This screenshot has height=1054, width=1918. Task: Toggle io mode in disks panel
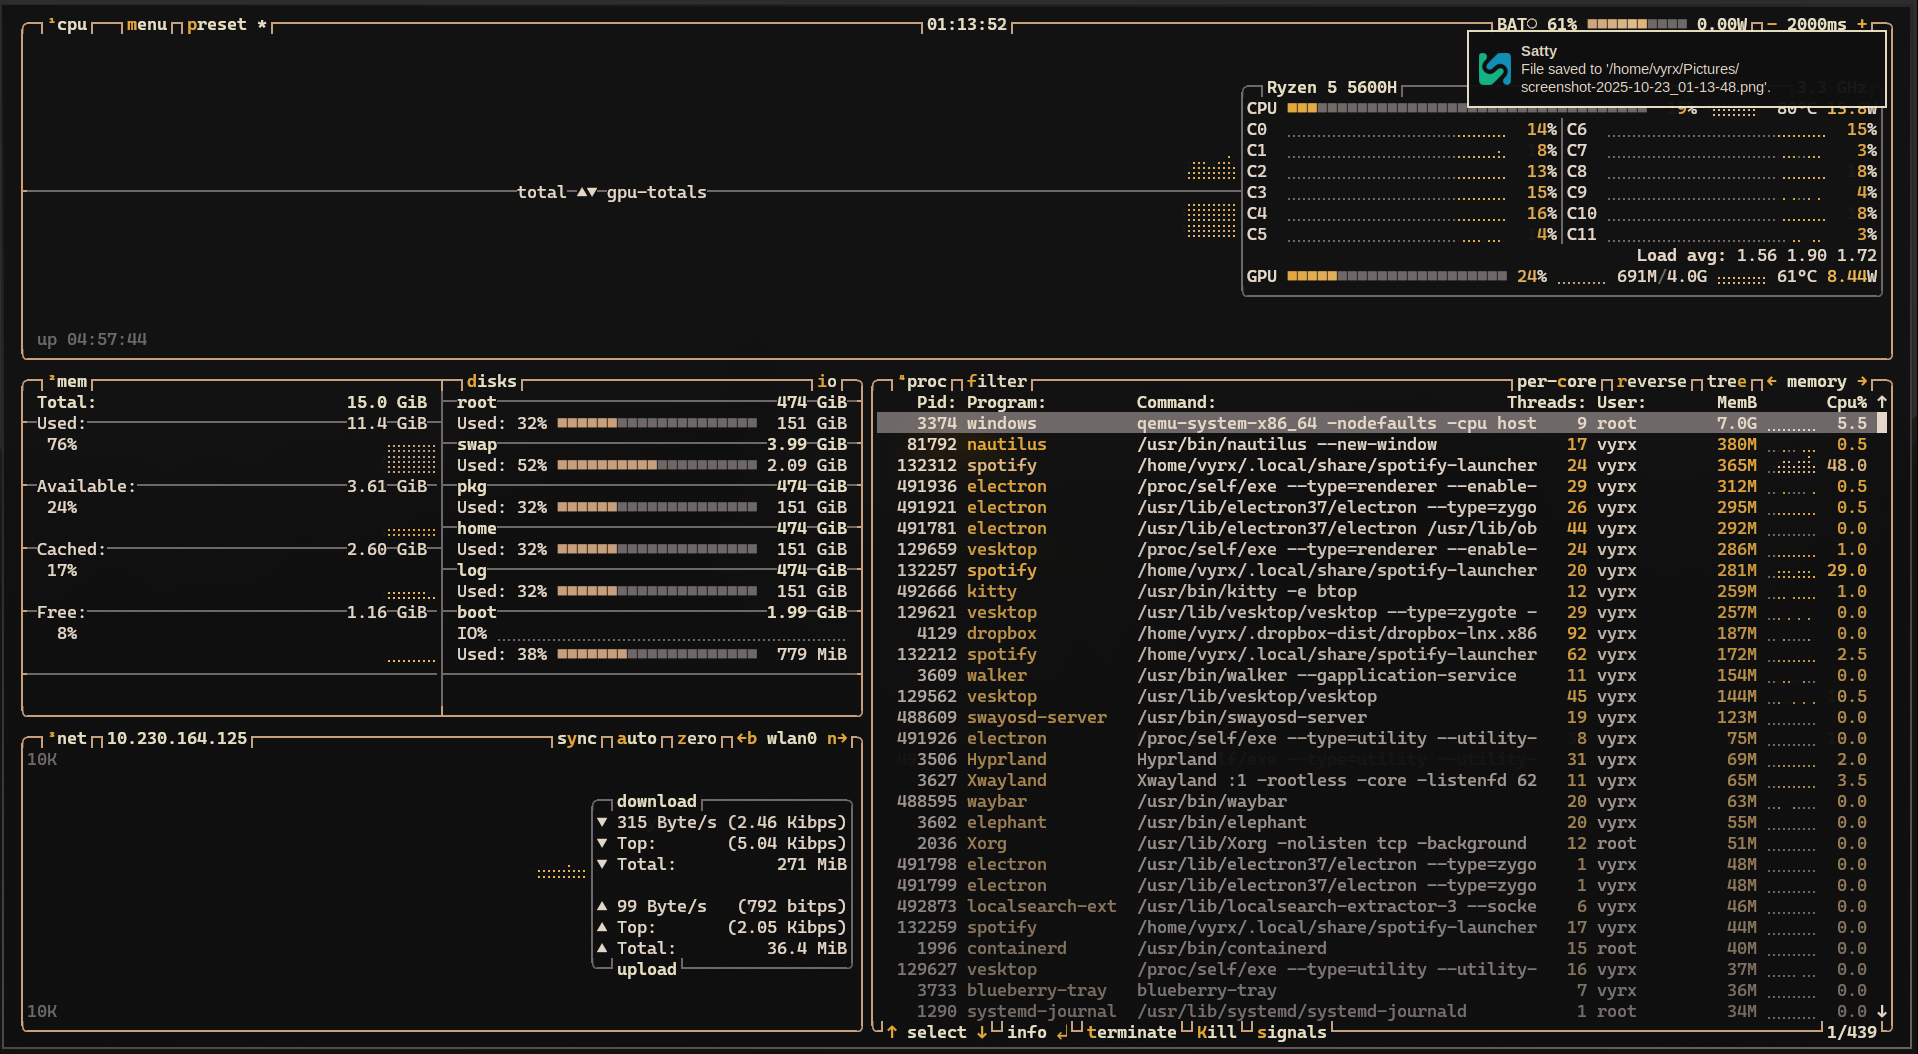point(827,382)
